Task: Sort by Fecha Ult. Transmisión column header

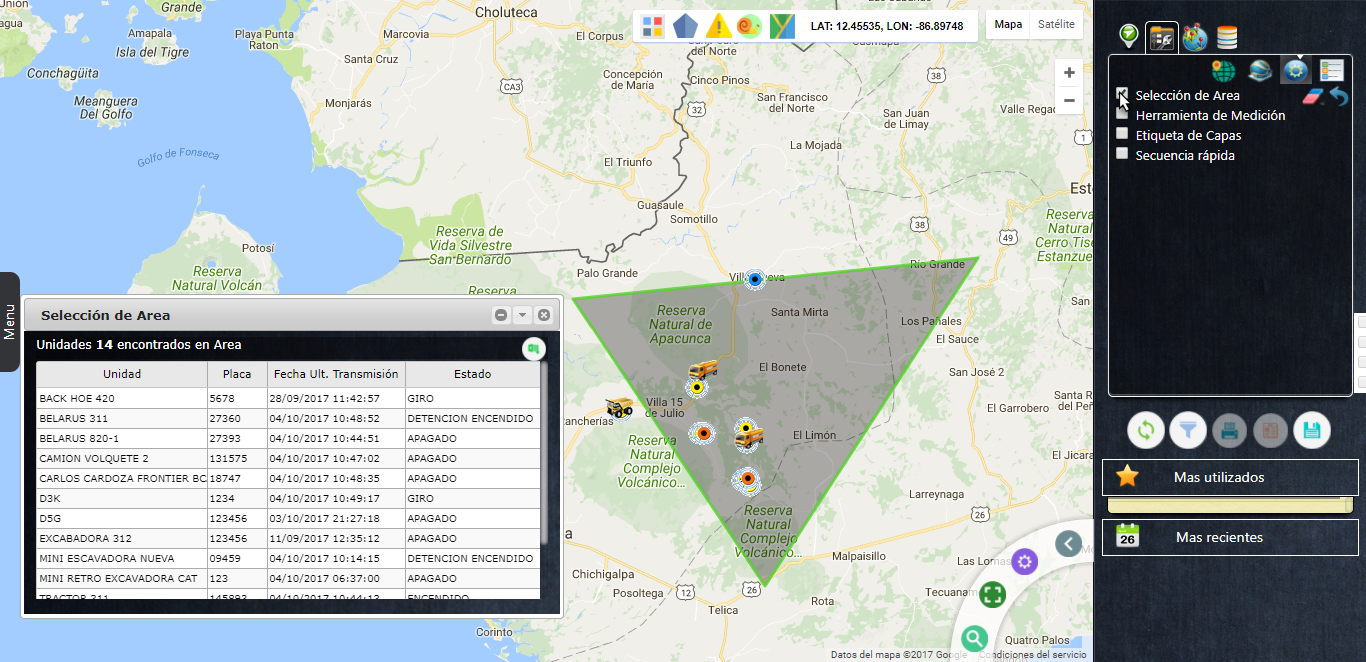Action: tap(336, 374)
